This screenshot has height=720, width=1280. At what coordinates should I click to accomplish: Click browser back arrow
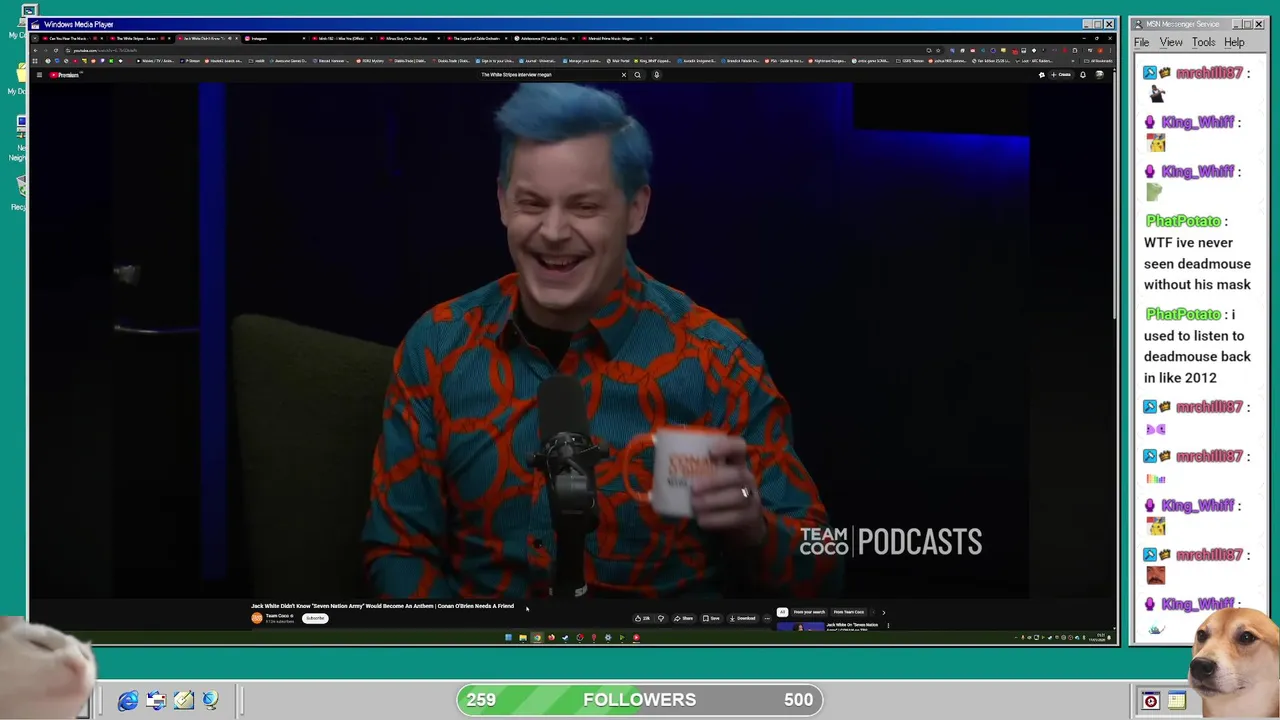35,50
